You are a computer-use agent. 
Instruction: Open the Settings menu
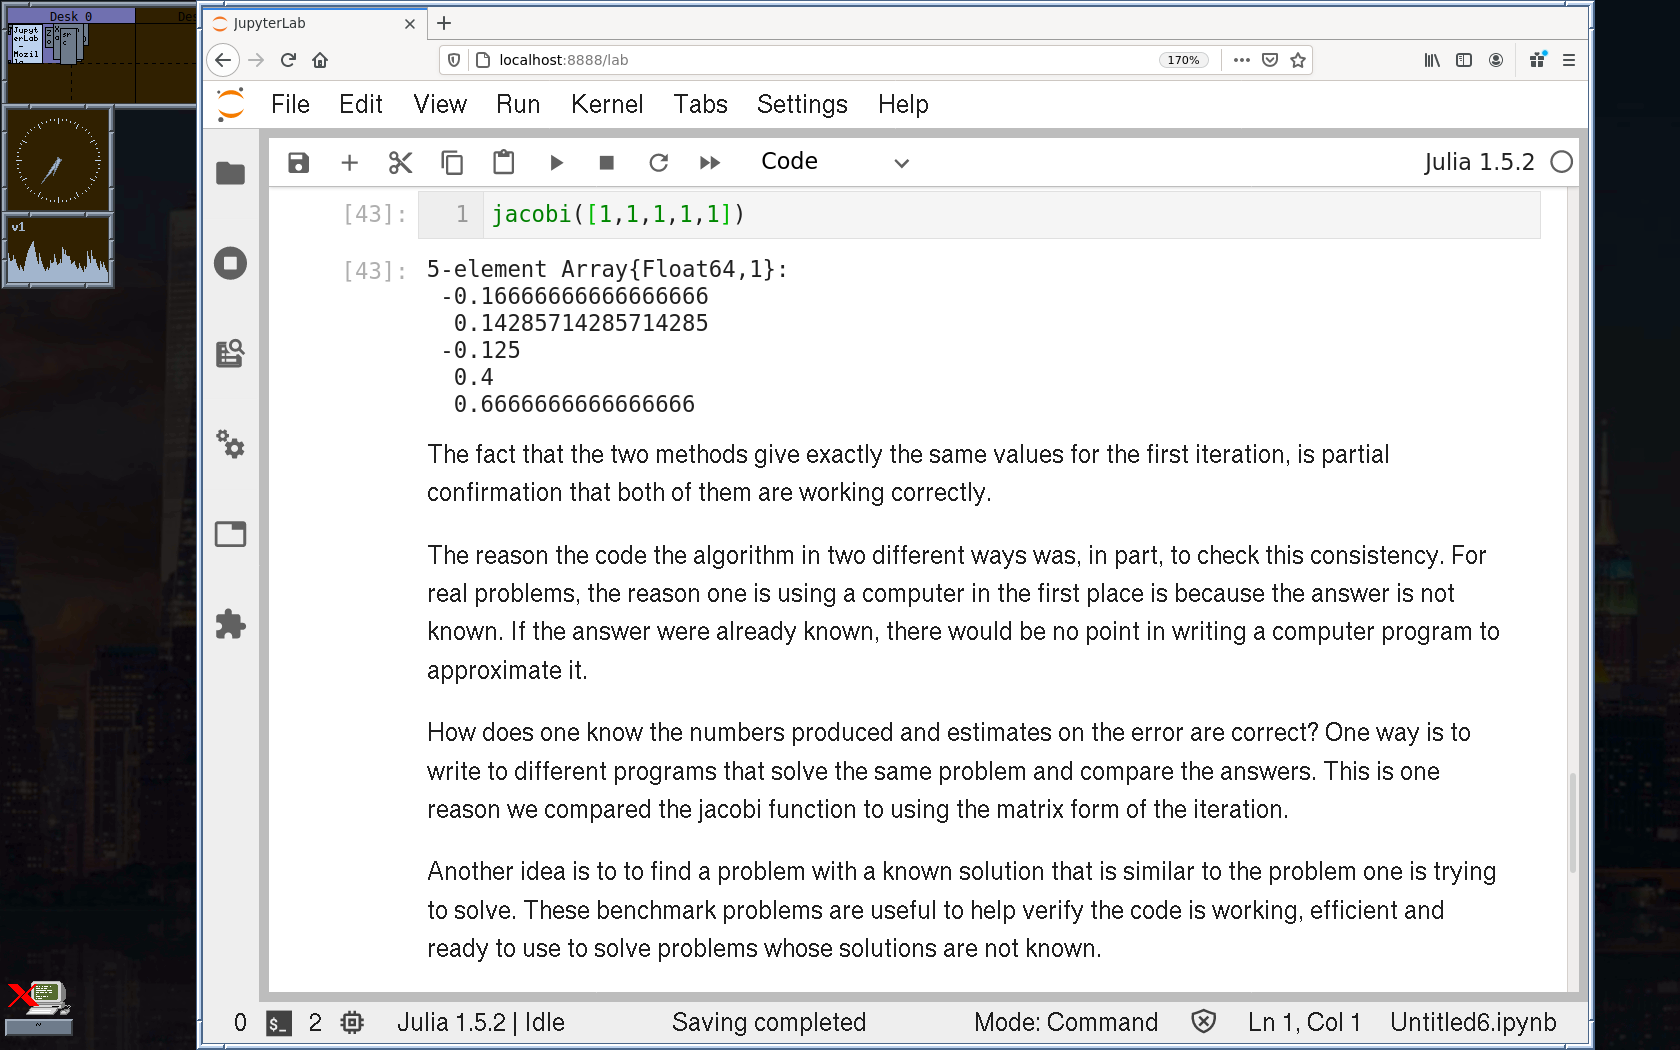pos(801,104)
